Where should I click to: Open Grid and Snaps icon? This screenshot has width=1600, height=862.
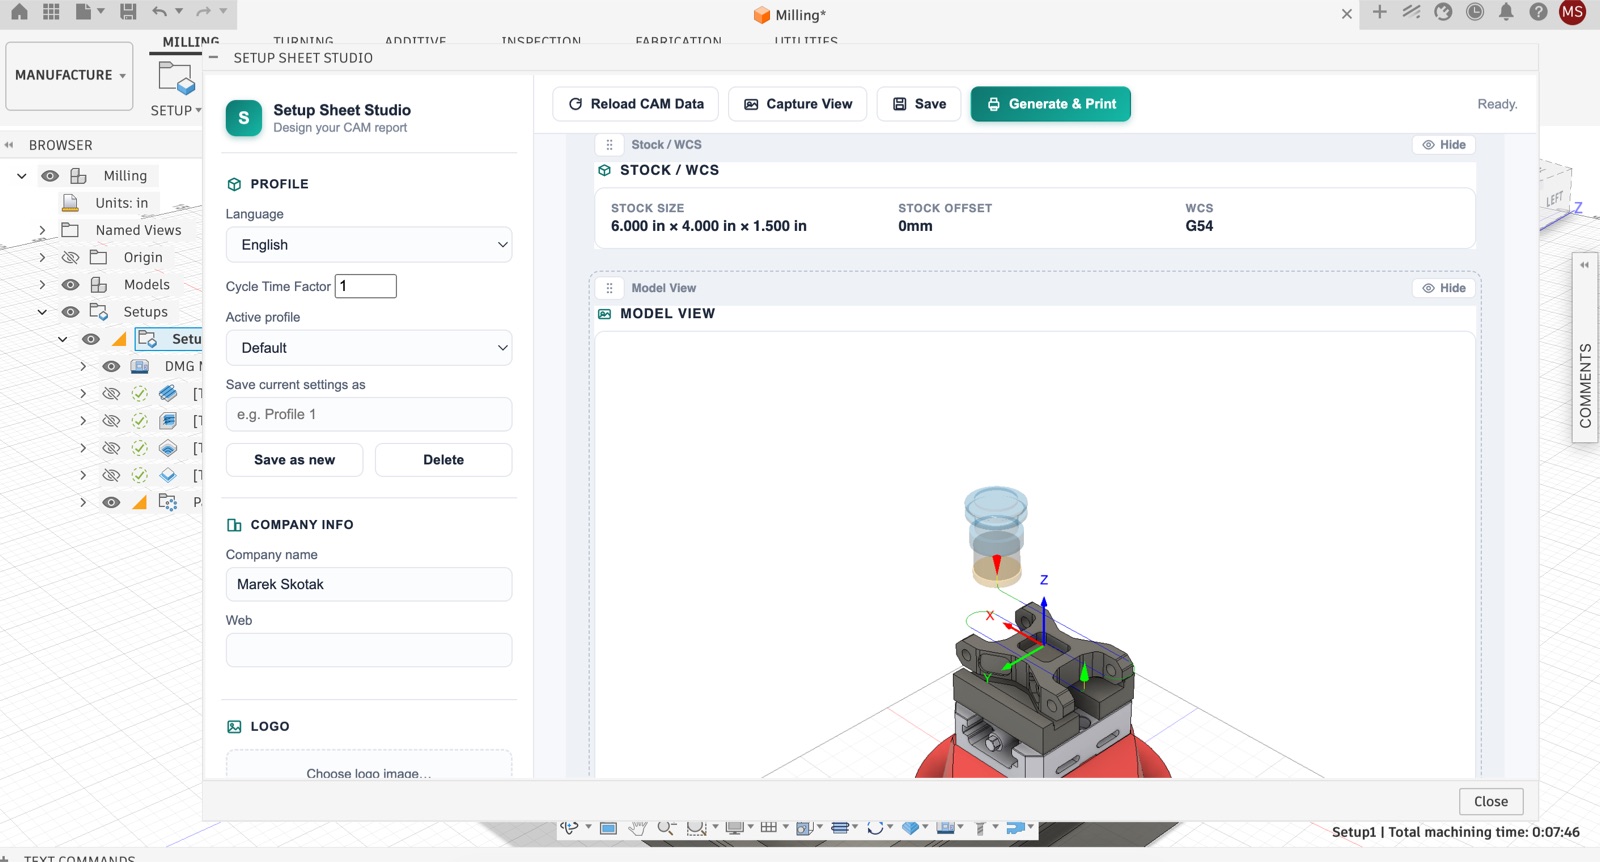768,827
